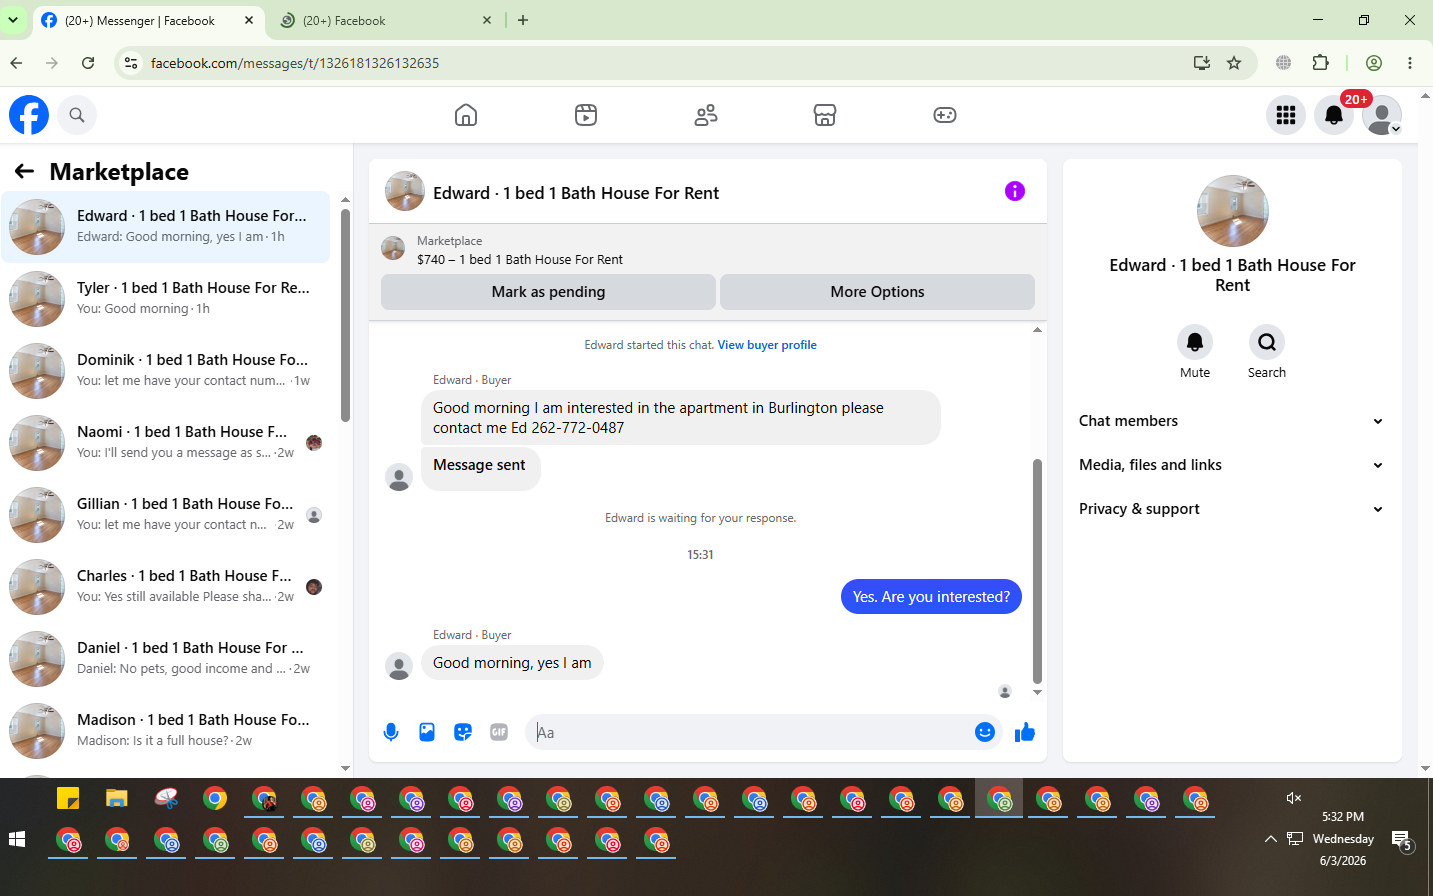1433x896 pixels.
Task: Click the message thread scrollbar
Action: [1037, 570]
